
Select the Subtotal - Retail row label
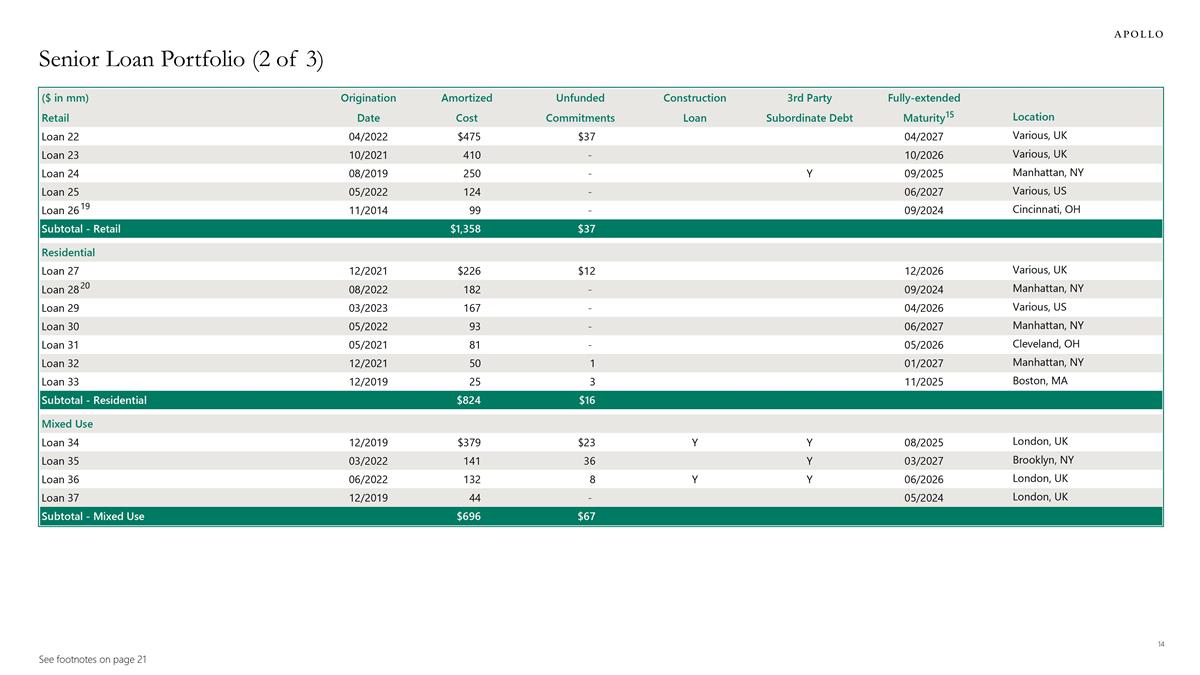pyautogui.click(x=80, y=229)
